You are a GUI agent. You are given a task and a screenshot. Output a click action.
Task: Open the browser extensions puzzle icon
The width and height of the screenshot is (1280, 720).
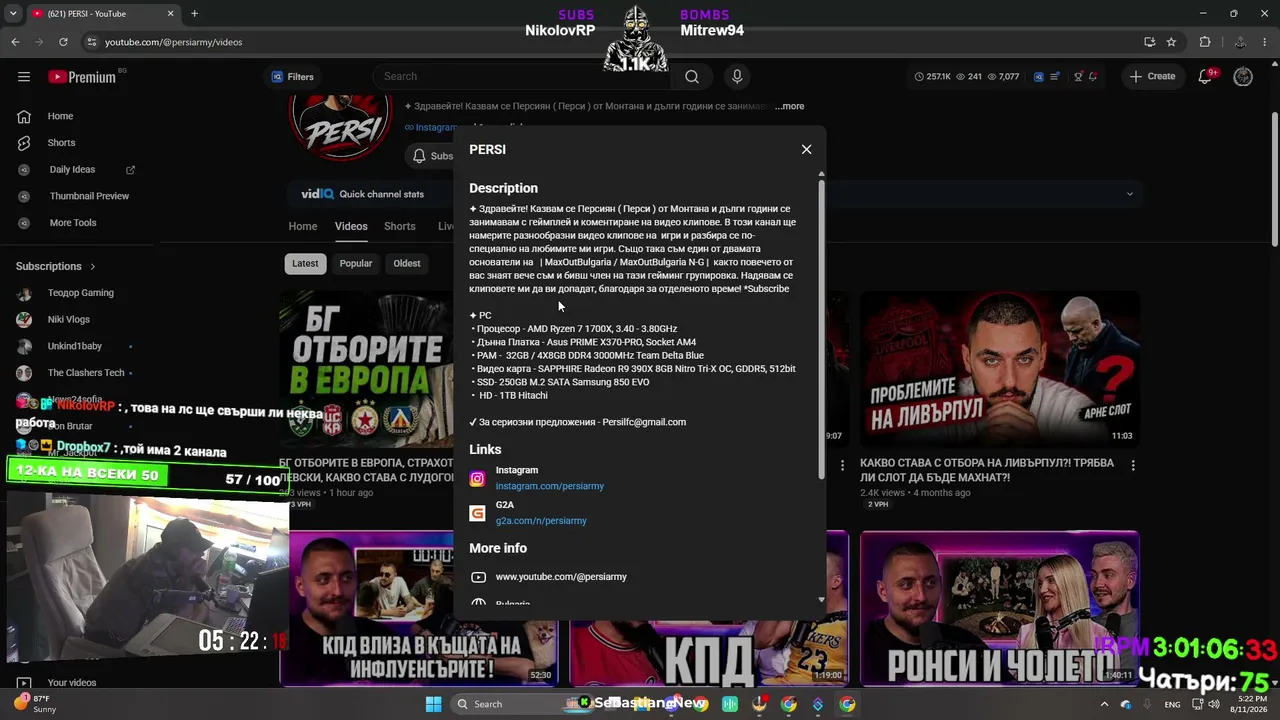click(1205, 42)
